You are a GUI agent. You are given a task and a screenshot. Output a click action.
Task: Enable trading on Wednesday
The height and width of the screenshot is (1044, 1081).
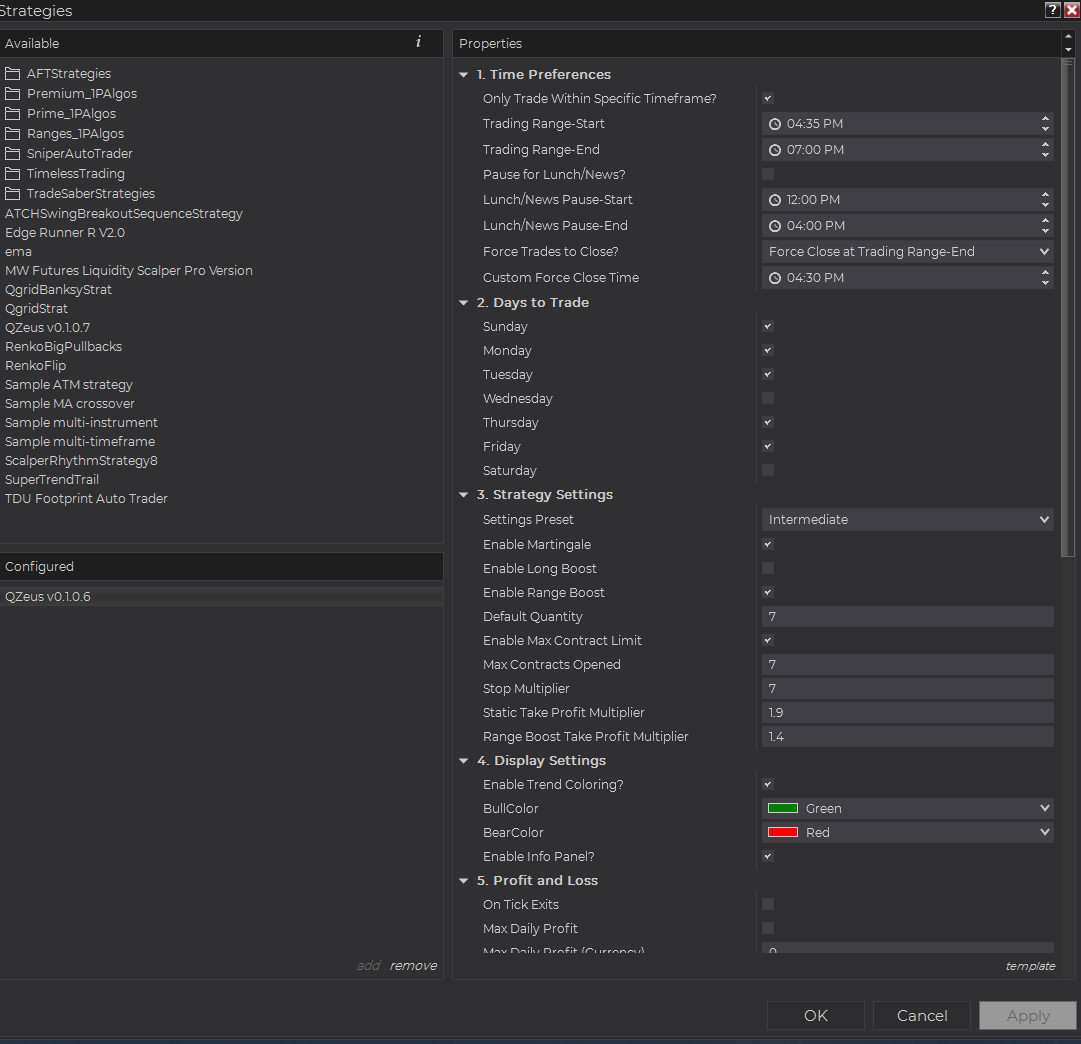pyautogui.click(x=768, y=399)
